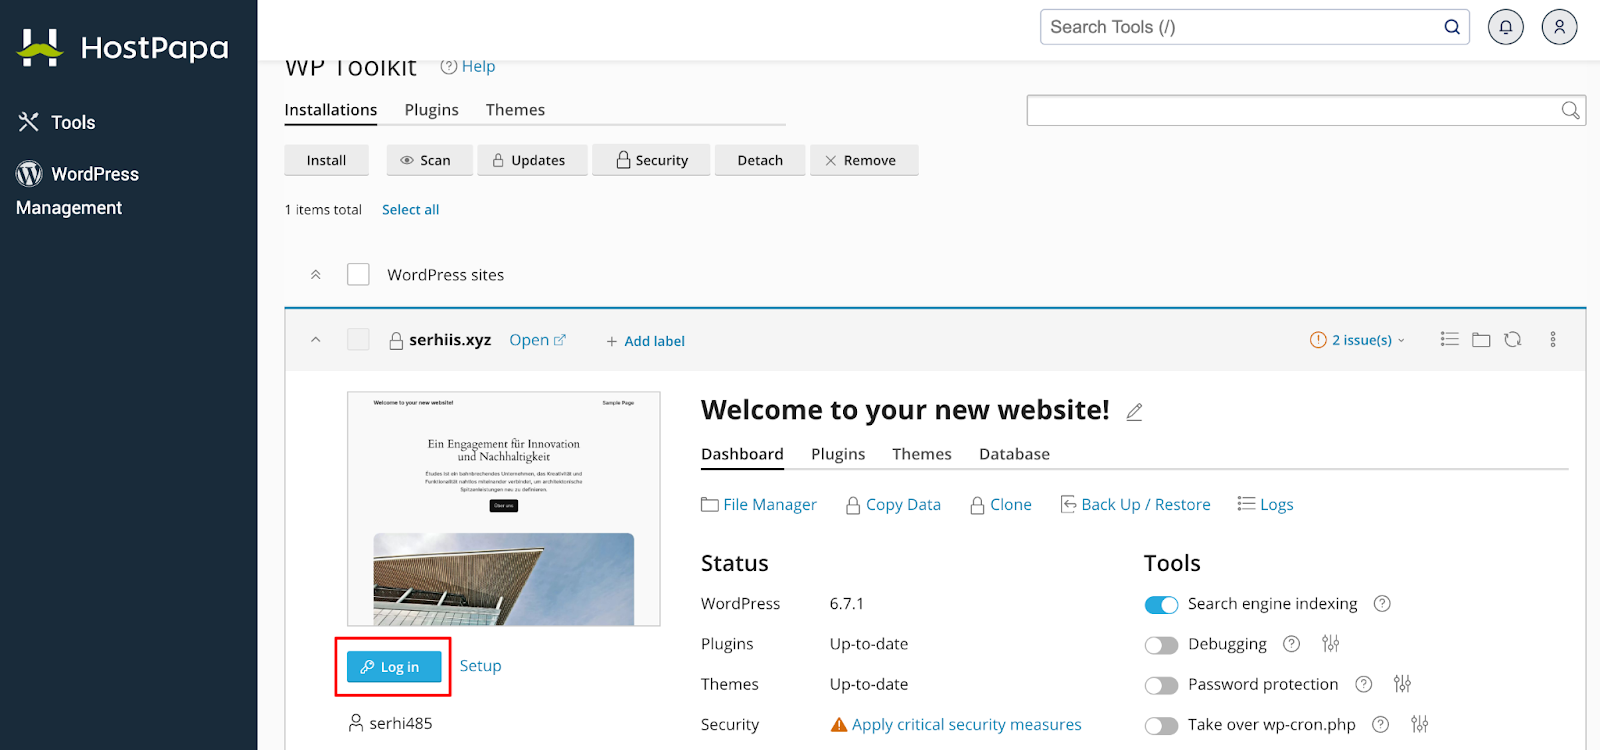This screenshot has height=750, width=1600.
Task: Open Debugging settings sliders icon
Action: 1330,644
